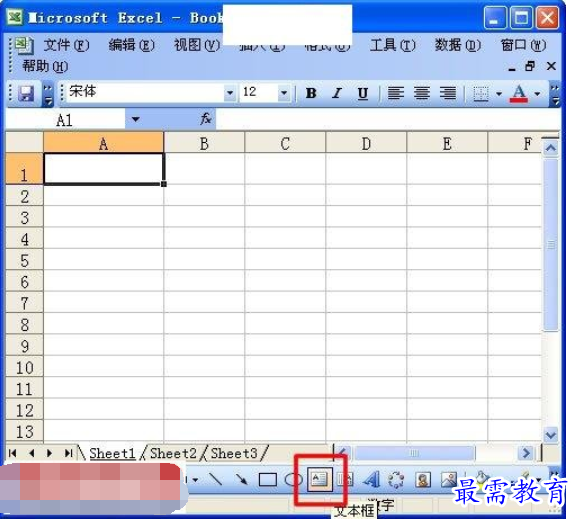Select the Oval drawing tool

(x=293, y=479)
